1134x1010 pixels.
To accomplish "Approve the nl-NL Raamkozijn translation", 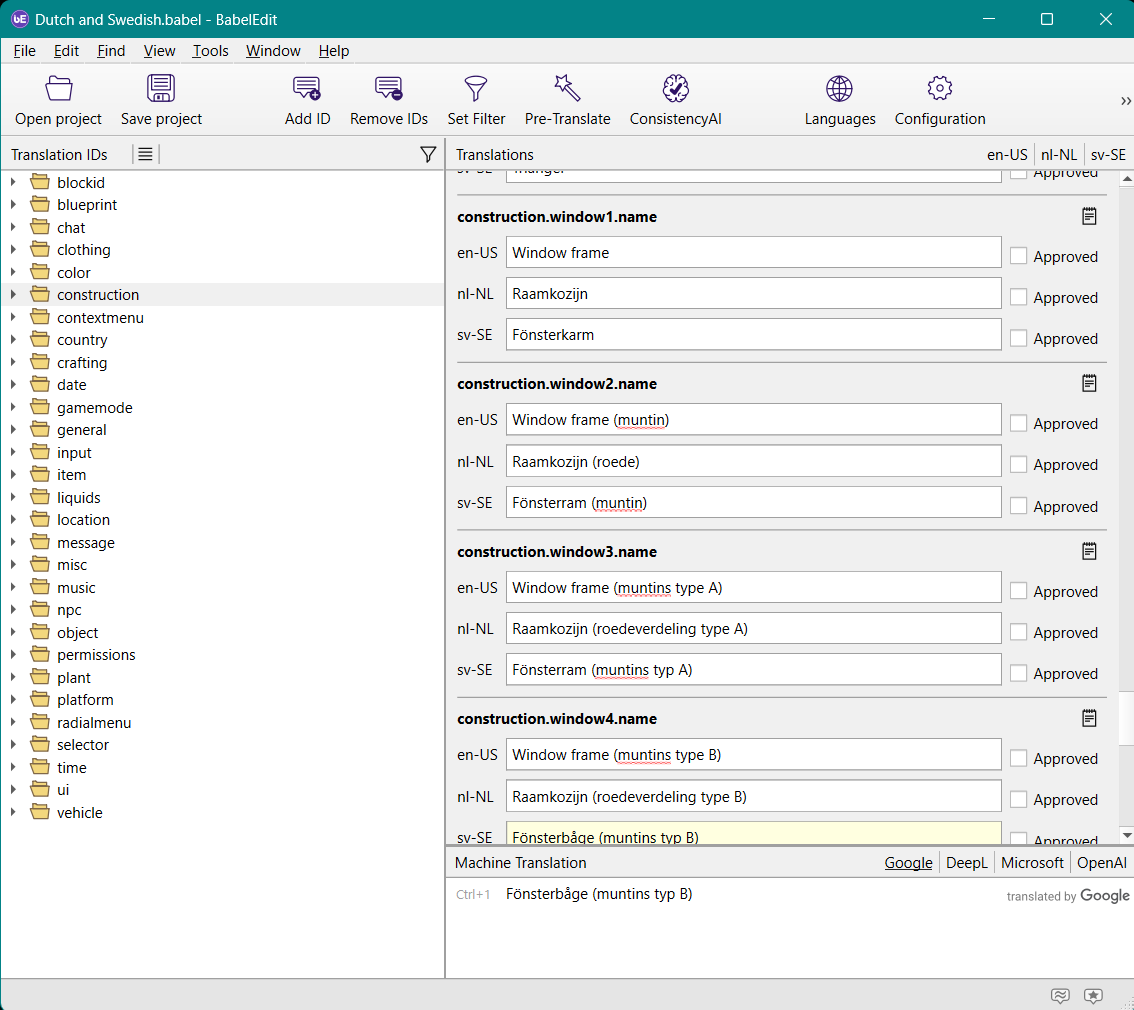I will click(1019, 297).
